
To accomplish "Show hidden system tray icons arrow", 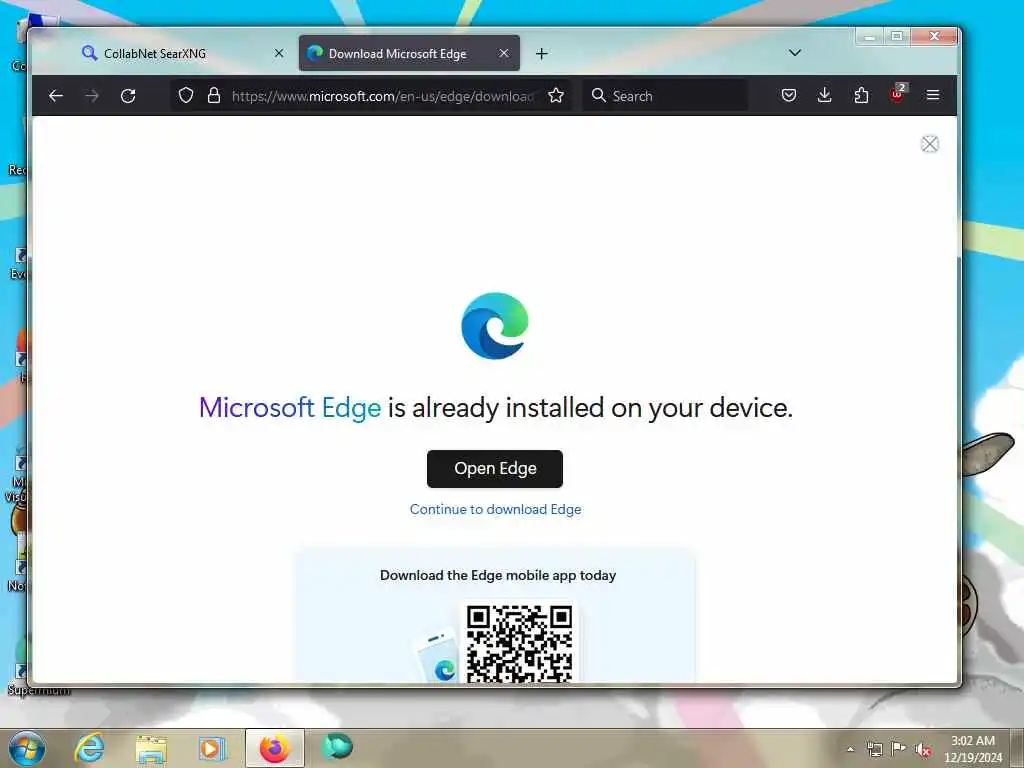I will 850,749.
